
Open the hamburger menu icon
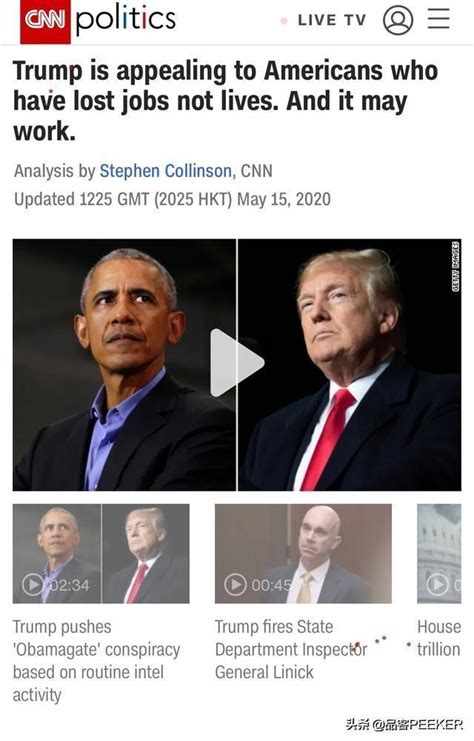(x=439, y=19)
